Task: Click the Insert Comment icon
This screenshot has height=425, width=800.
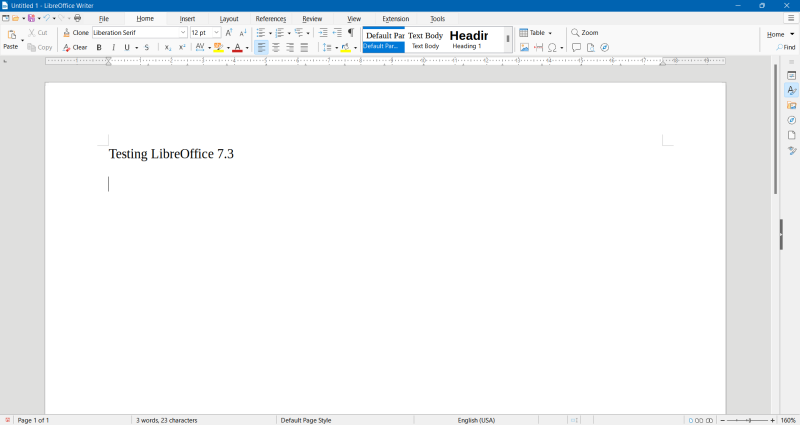Action: [x=576, y=47]
